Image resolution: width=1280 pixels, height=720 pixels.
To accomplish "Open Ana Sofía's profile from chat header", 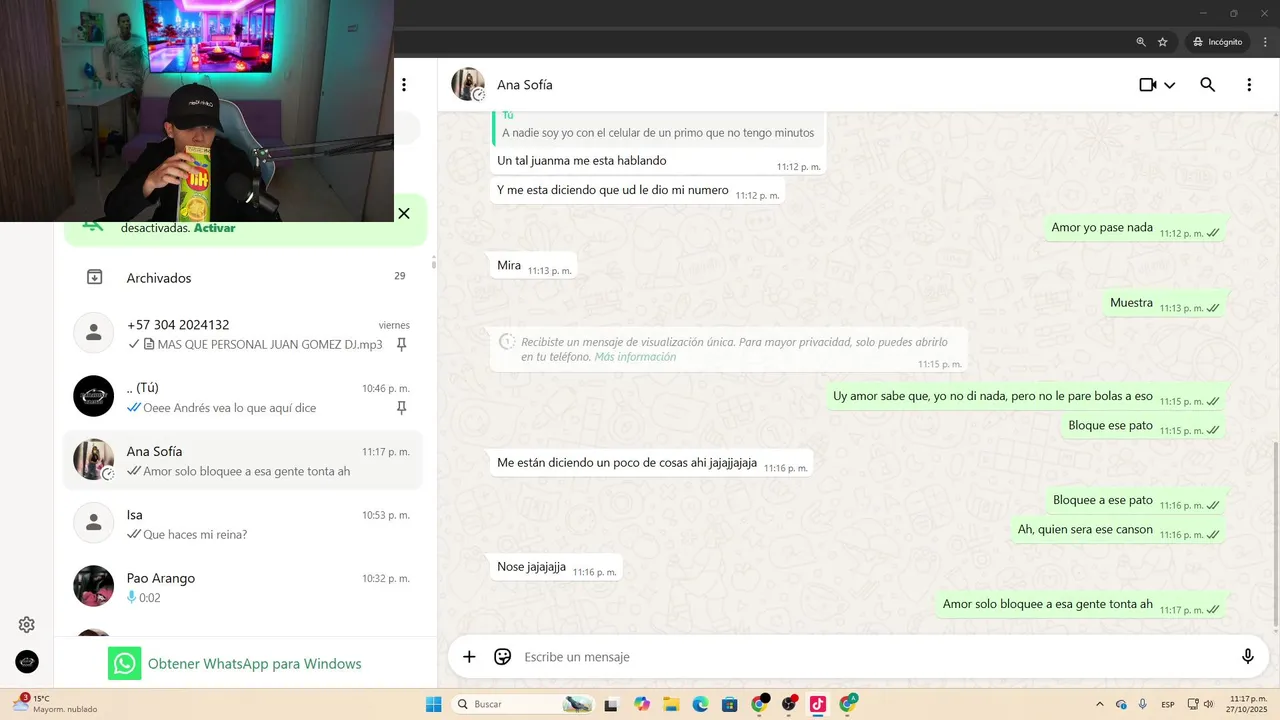I will pos(468,85).
